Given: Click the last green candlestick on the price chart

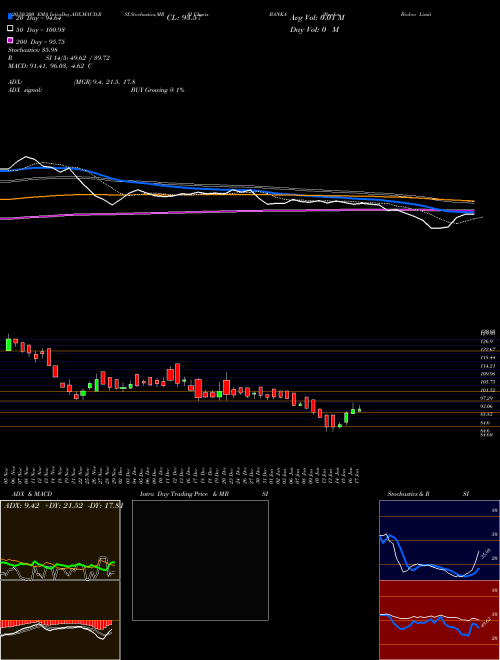Looking at the screenshot, I should [359, 410].
